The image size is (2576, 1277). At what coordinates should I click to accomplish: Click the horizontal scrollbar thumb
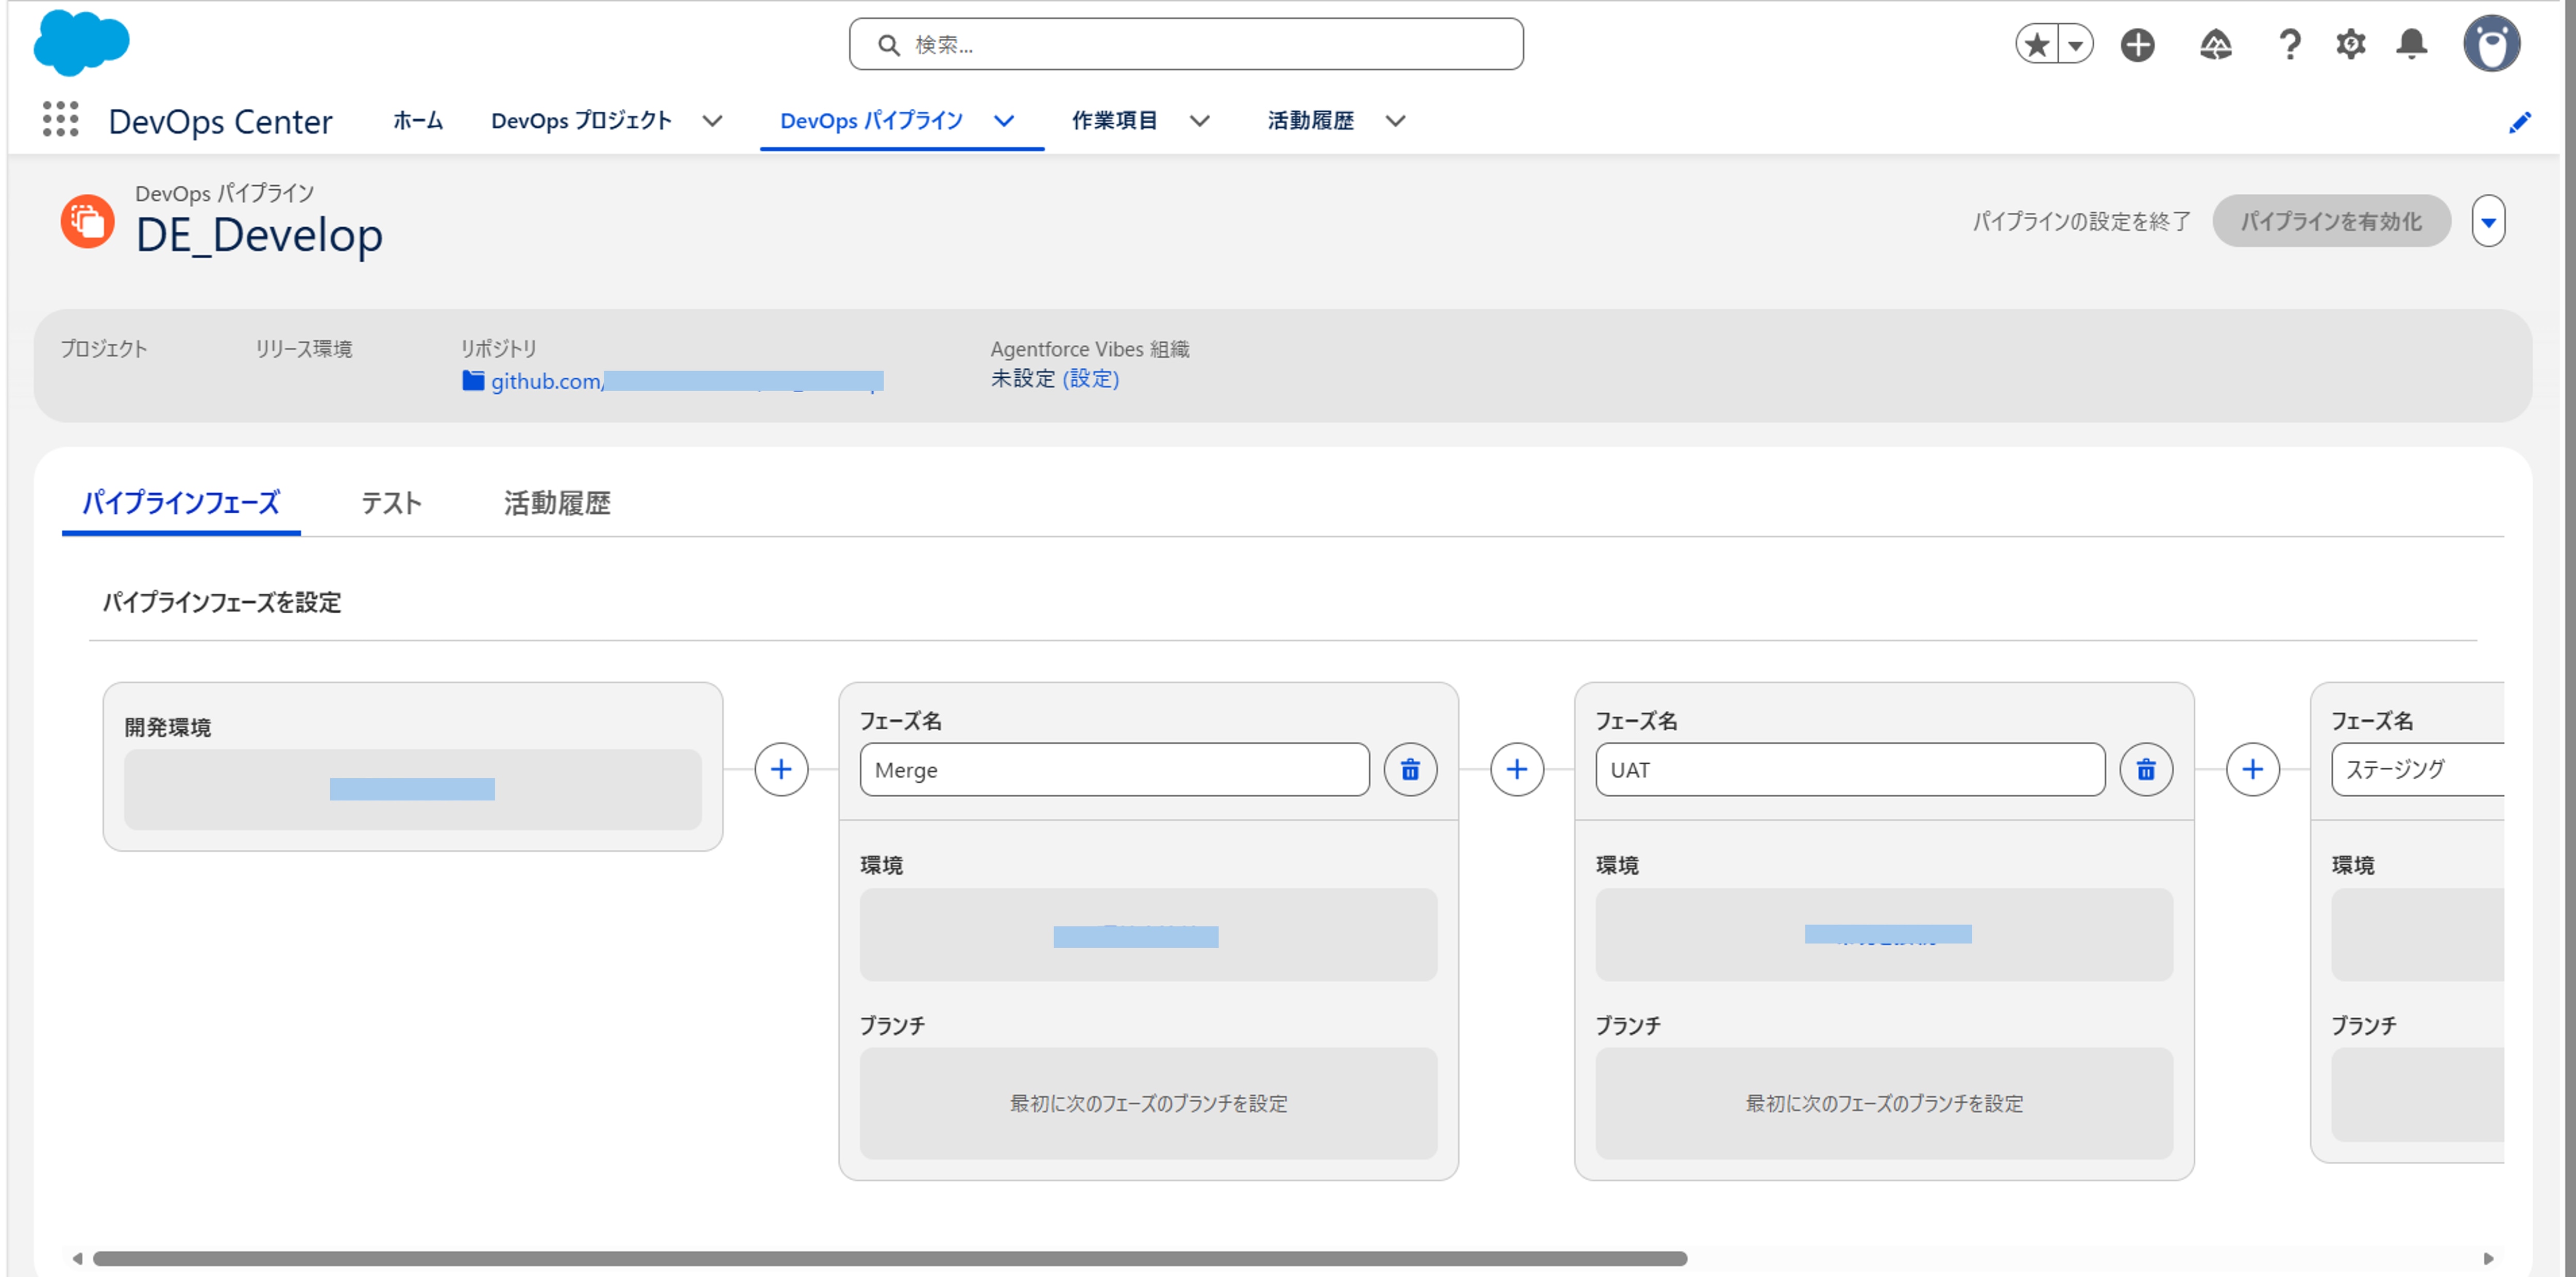[x=890, y=1258]
